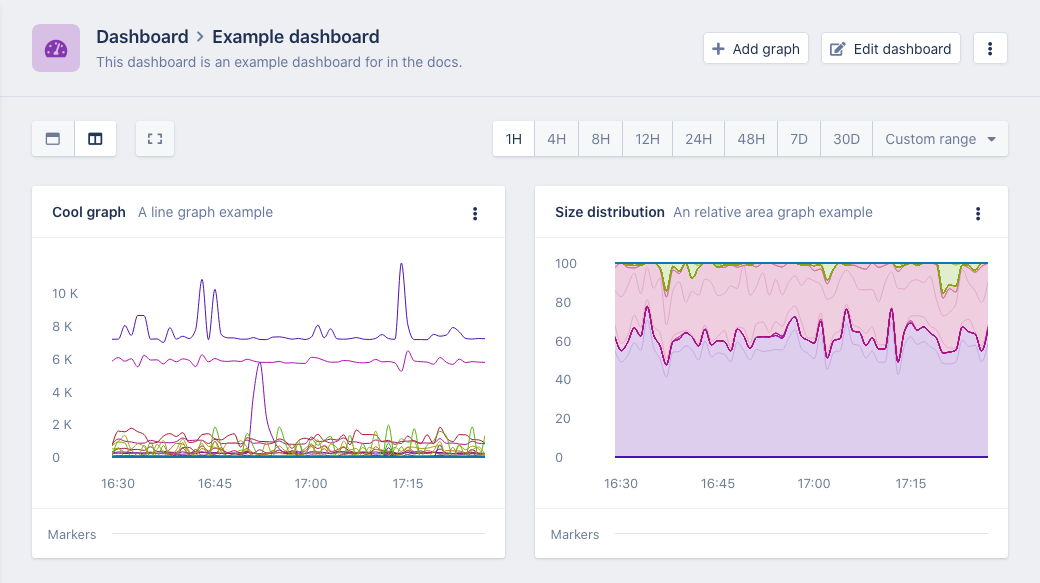Image resolution: width=1040 pixels, height=583 pixels.
Task: Click the purple dashboard gauge icon
Action: coord(56,48)
